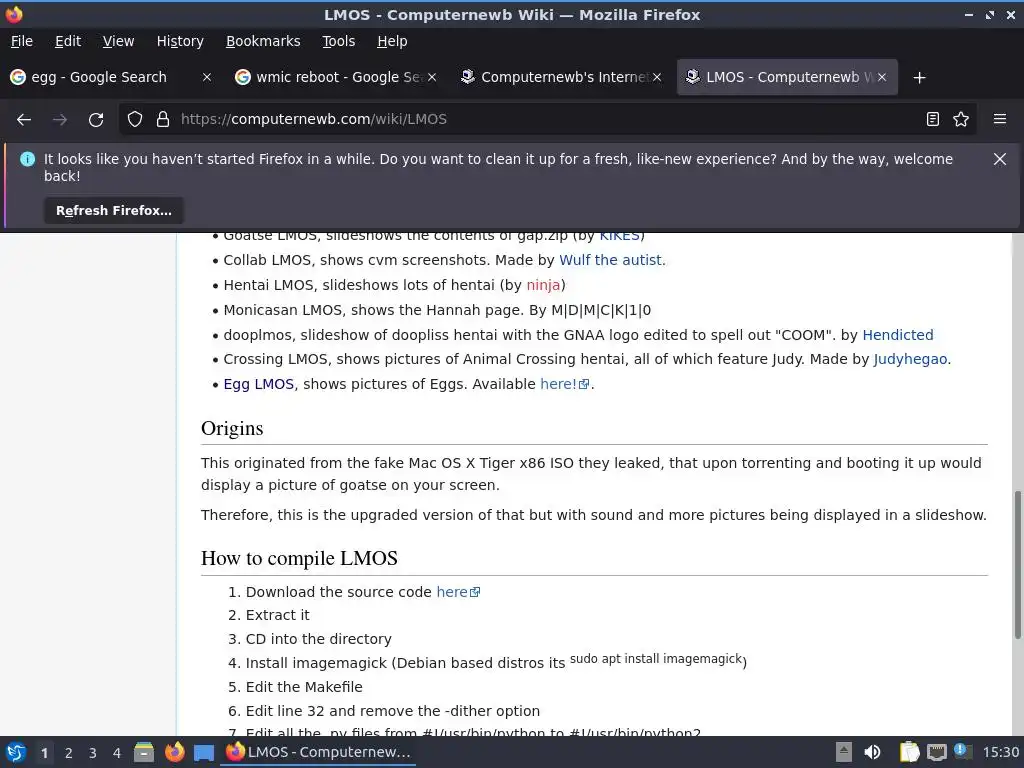Launch the file manager from the taskbar
The image size is (1024, 768).
(144, 752)
